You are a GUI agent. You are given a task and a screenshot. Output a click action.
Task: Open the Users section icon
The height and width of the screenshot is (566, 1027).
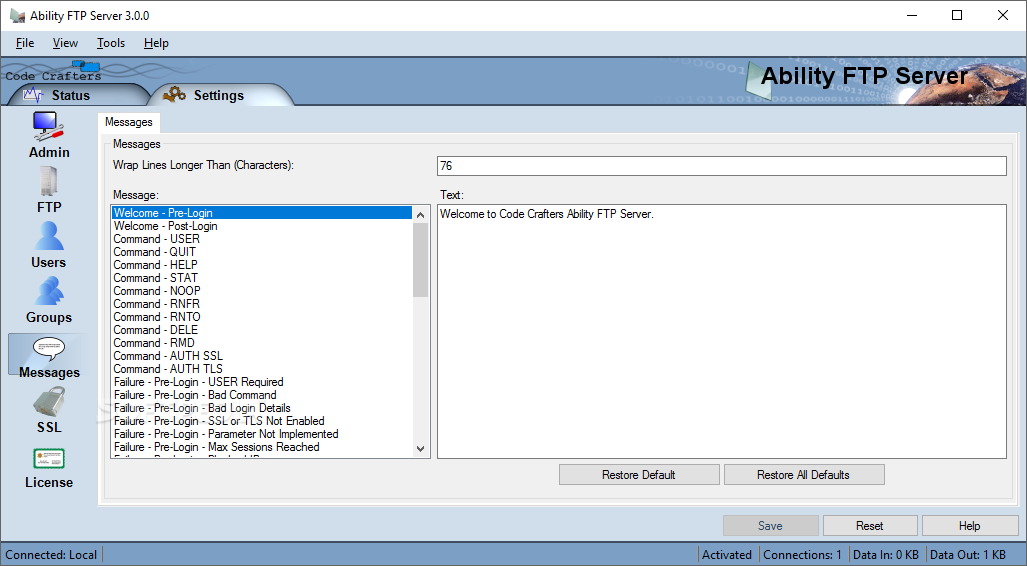[x=48, y=236]
